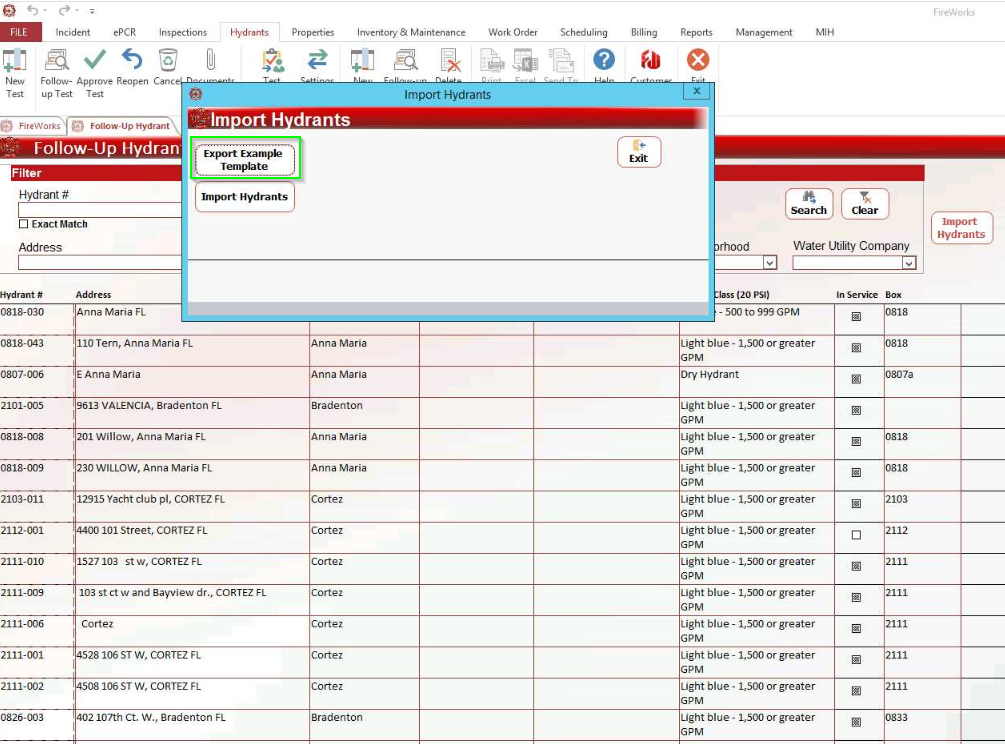Click the Cancel trash bin icon
This screenshot has width=1005, height=744.
[x=168, y=62]
